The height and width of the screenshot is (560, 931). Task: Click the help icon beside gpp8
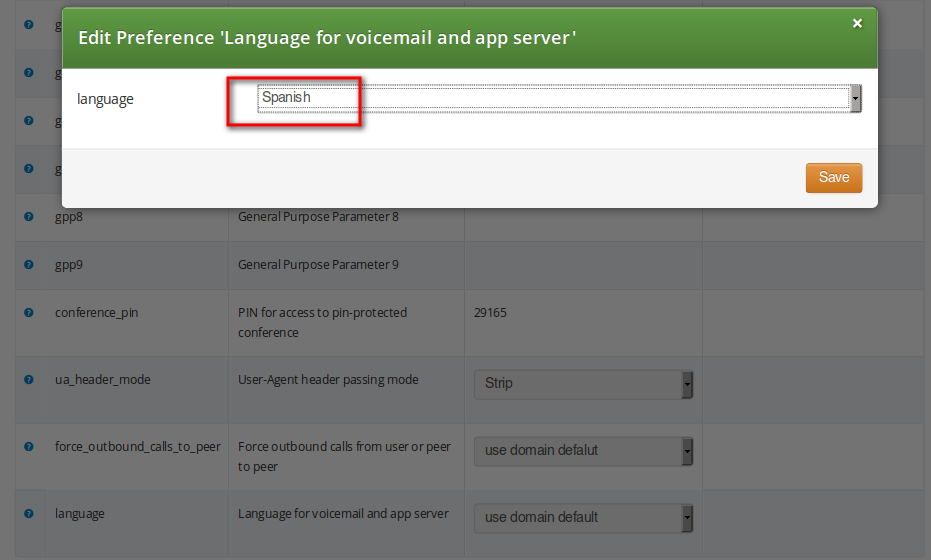point(29,217)
